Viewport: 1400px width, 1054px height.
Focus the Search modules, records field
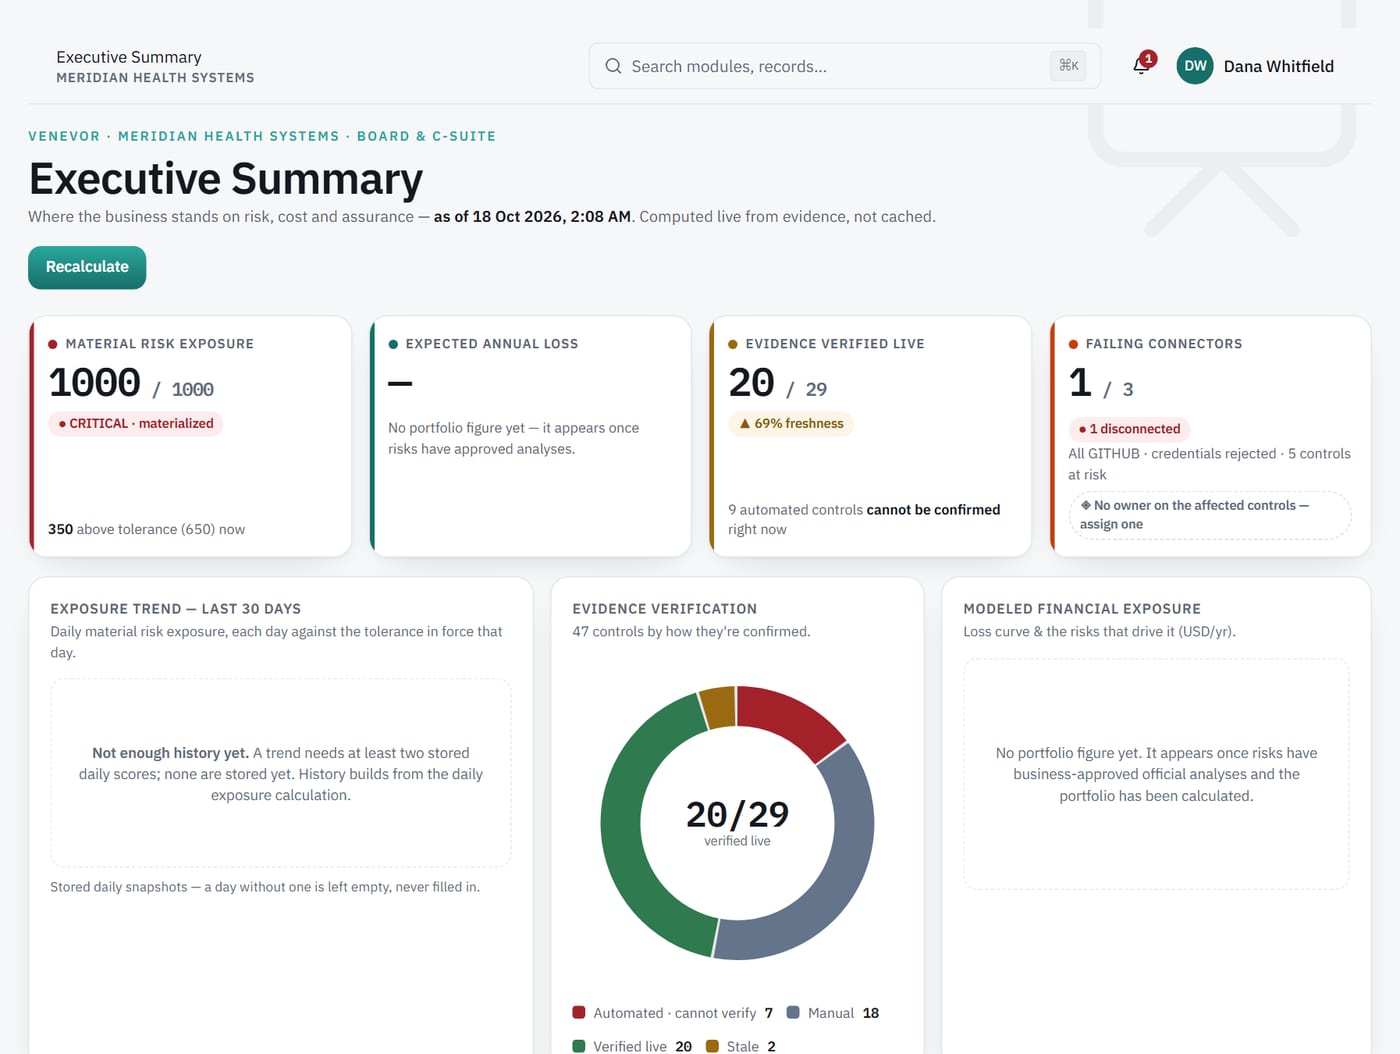point(845,66)
